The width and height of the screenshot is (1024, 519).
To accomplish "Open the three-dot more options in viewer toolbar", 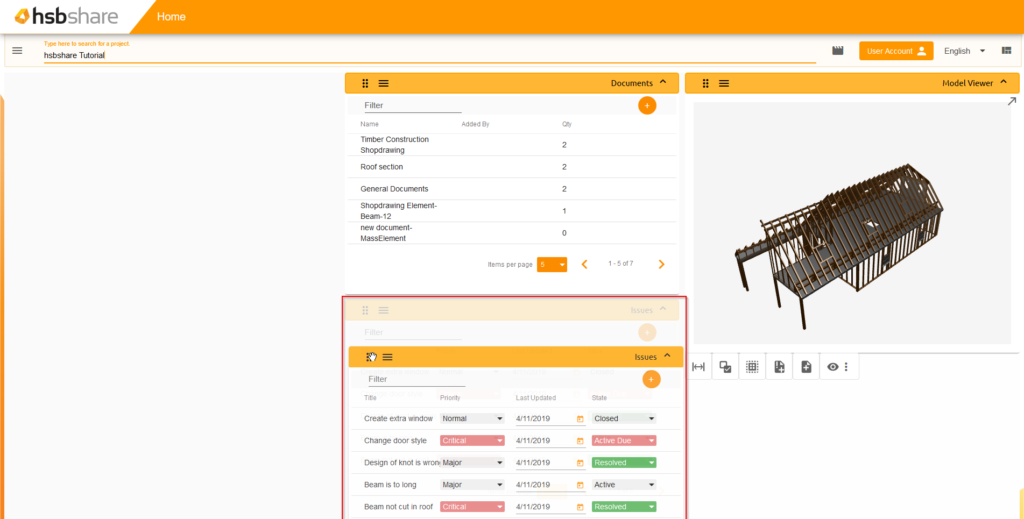I will [x=846, y=367].
